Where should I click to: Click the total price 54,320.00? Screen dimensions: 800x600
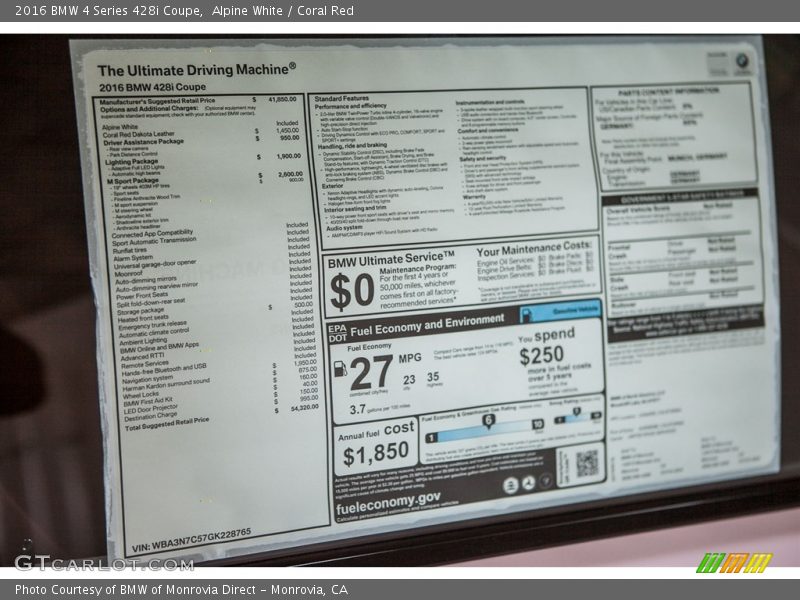click(x=305, y=408)
